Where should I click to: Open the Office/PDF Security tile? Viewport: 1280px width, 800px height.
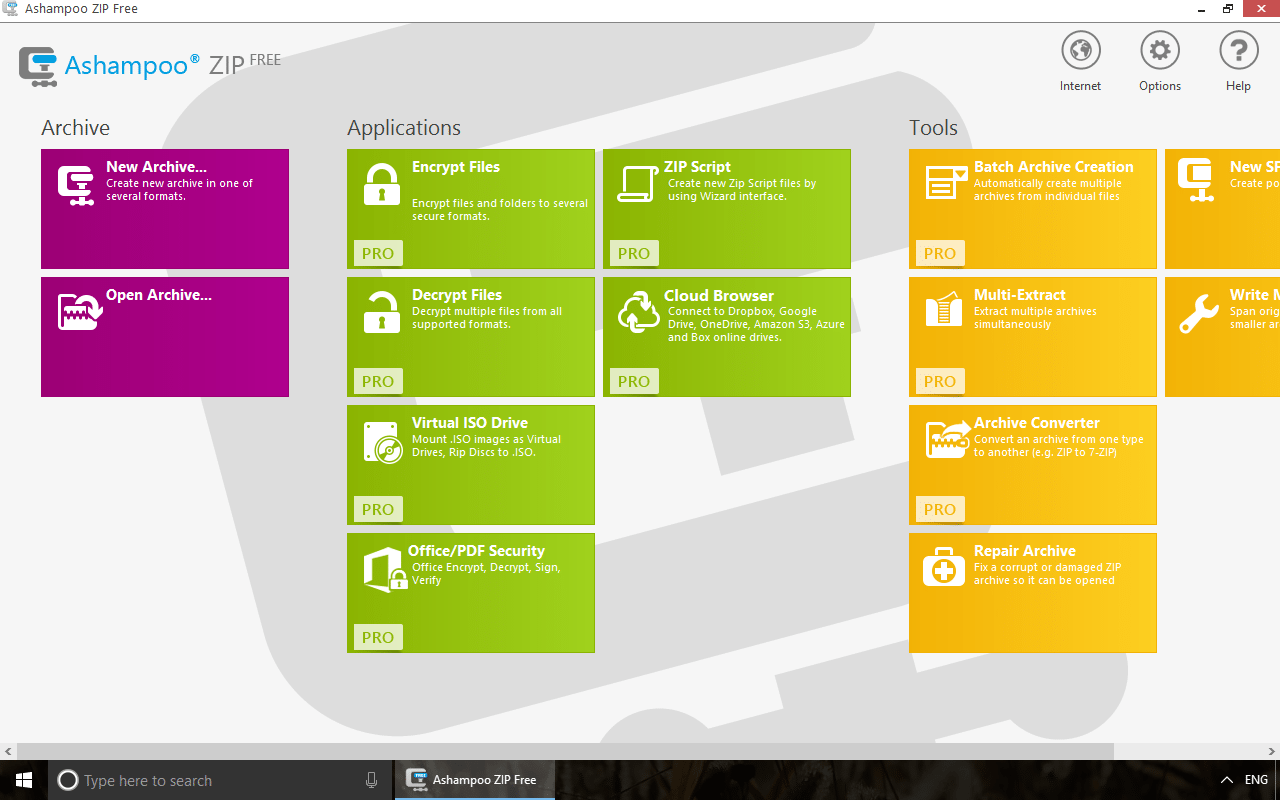(x=471, y=593)
